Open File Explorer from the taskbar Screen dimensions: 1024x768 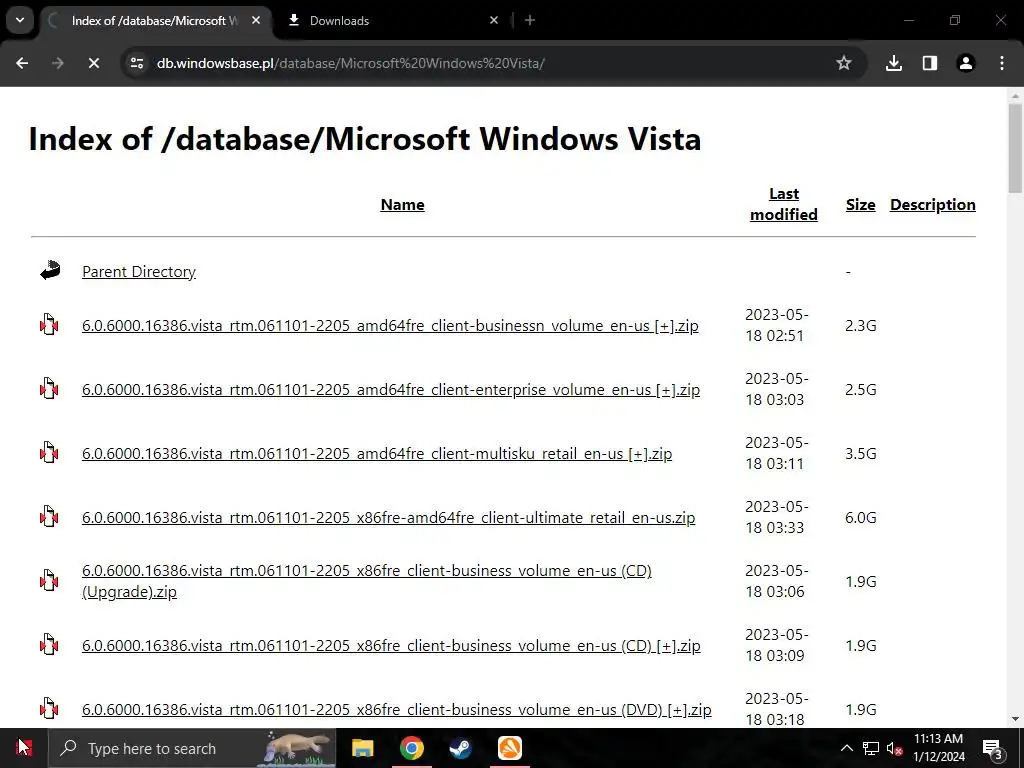(x=362, y=748)
